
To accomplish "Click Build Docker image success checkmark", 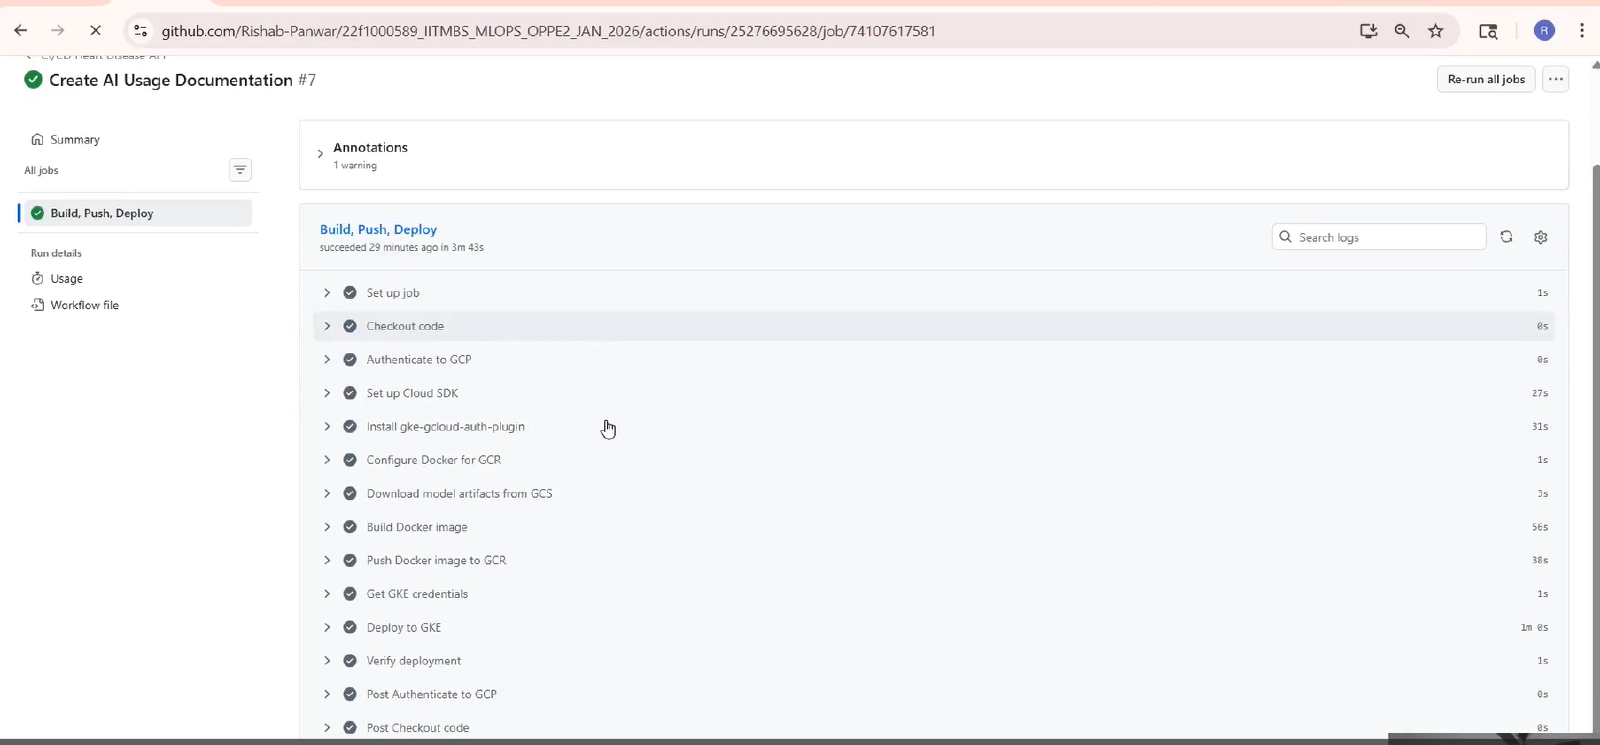I will point(350,527).
